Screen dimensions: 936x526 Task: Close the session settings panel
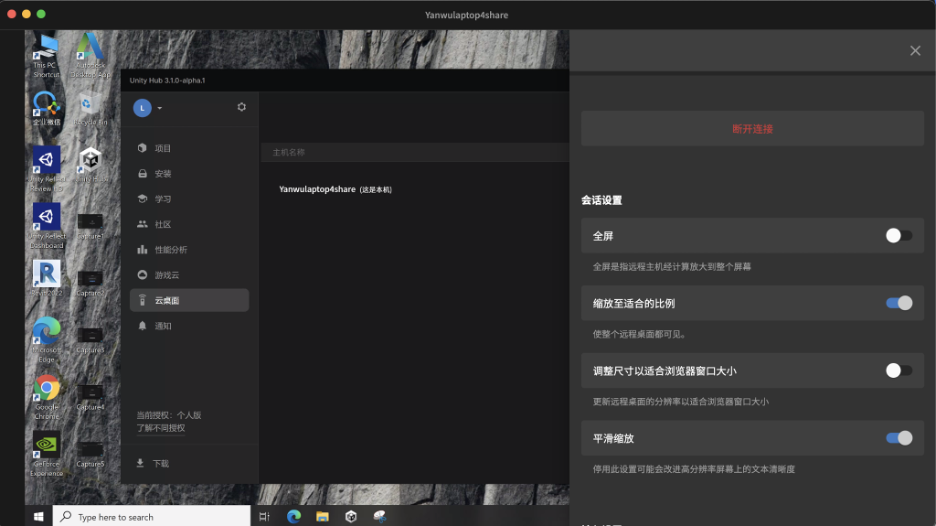(915, 51)
